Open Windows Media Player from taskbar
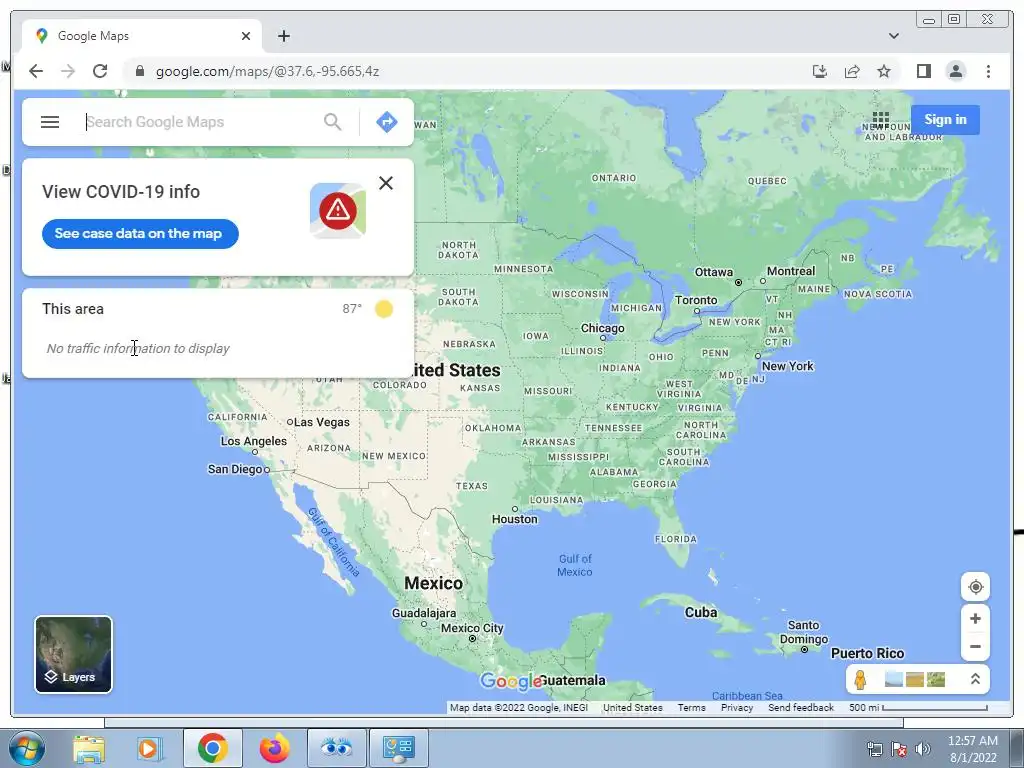 point(149,748)
